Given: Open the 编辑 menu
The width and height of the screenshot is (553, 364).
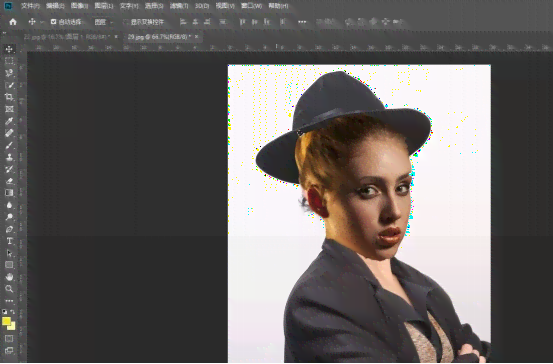Looking at the screenshot, I should tap(55, 6).
